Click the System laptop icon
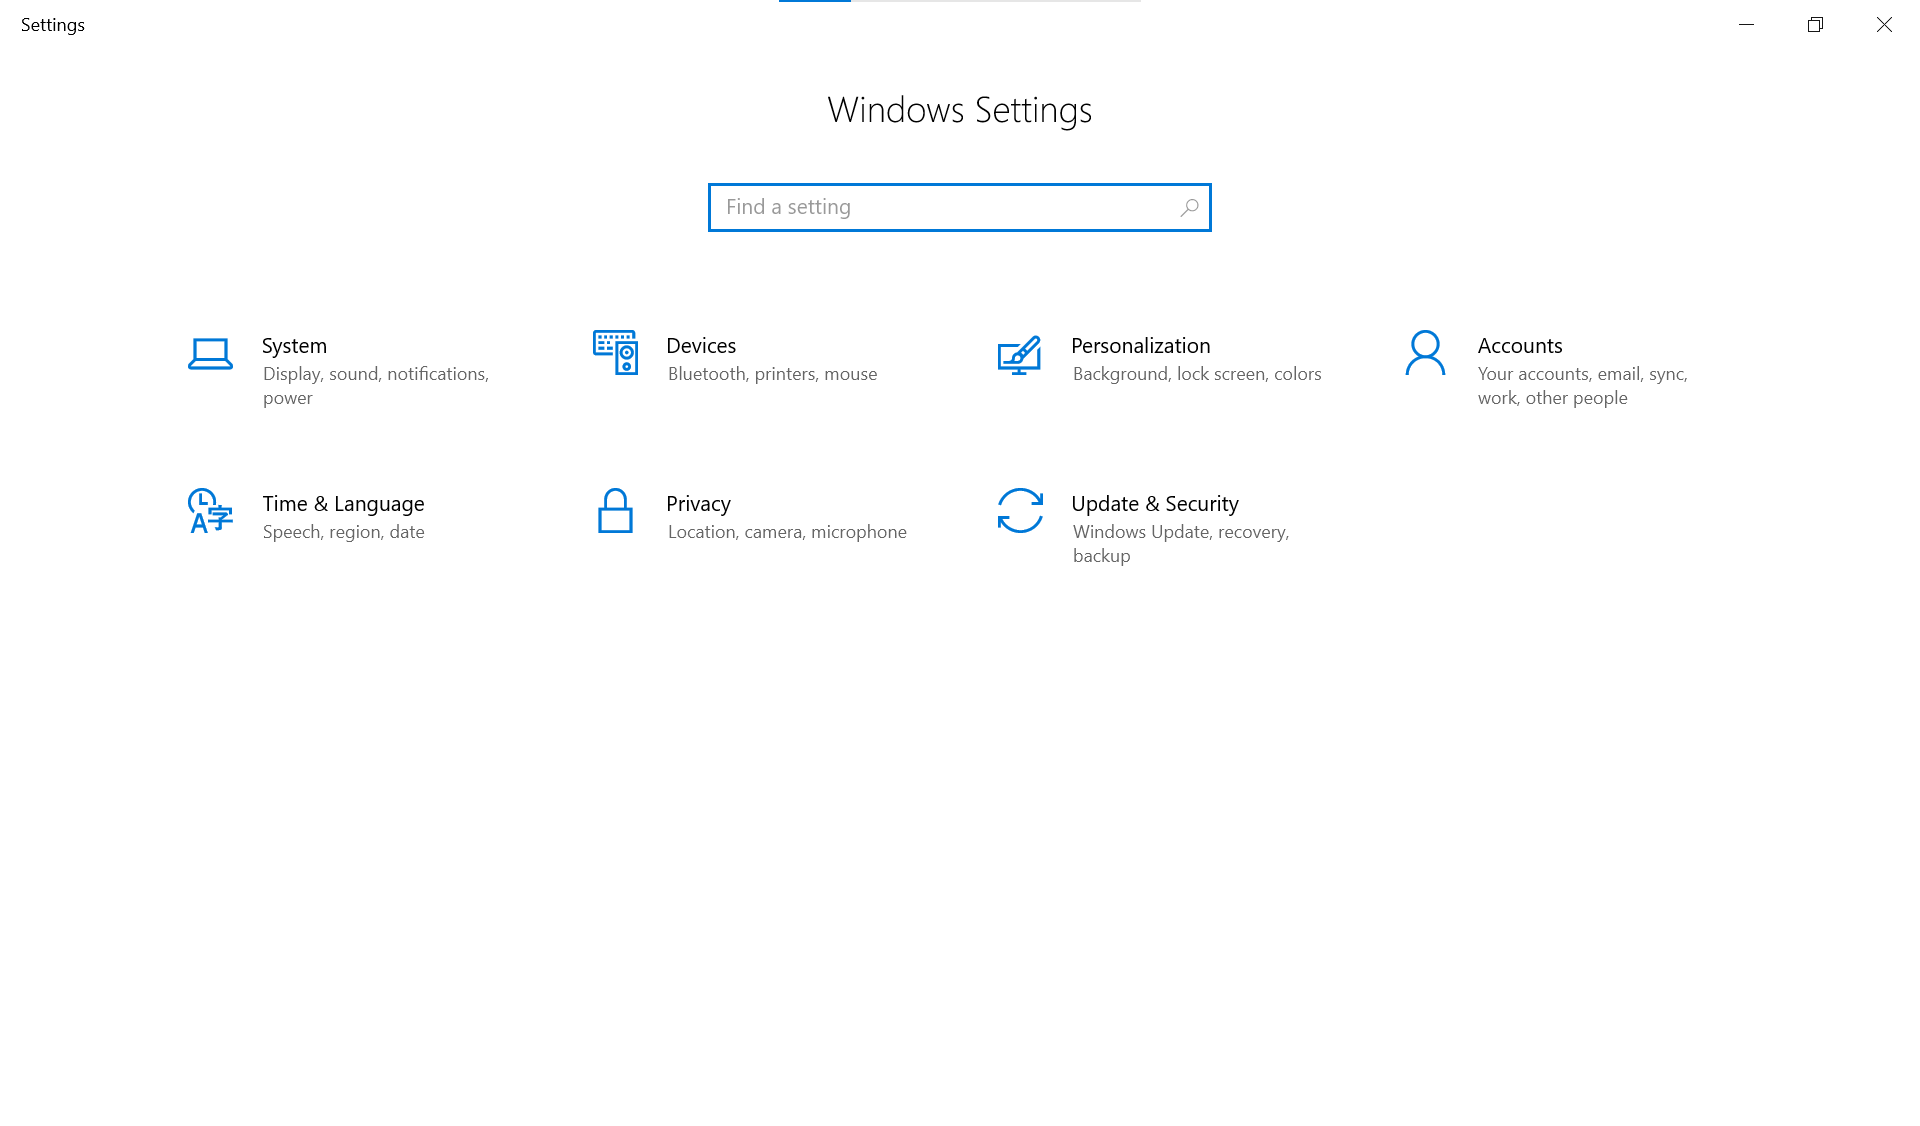The image size is (1920, 1126). click(x=210, y=354)
